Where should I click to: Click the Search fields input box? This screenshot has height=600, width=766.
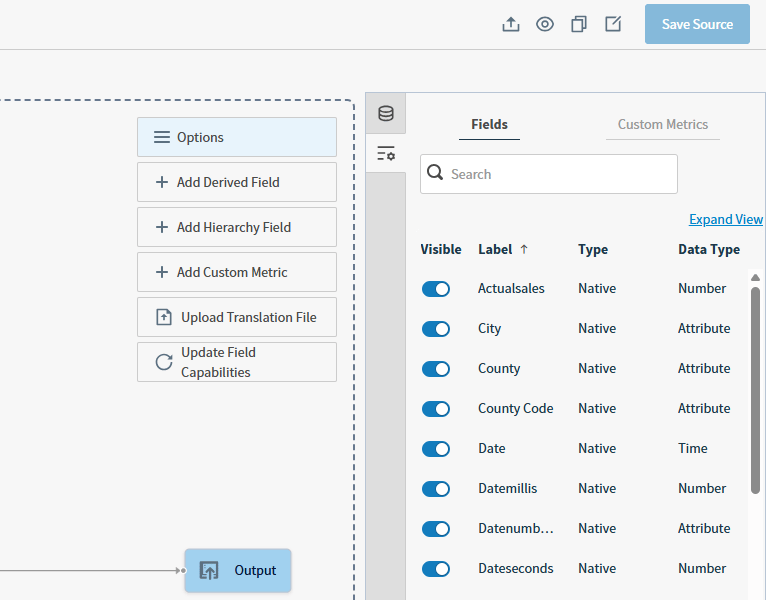pos(549,174)
